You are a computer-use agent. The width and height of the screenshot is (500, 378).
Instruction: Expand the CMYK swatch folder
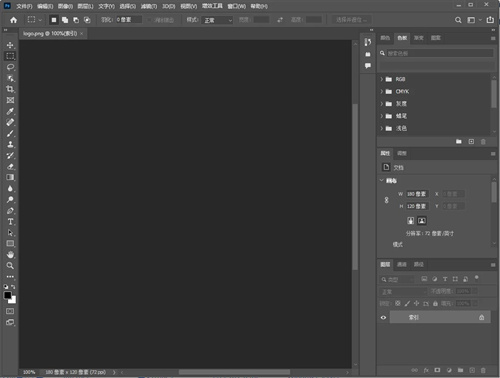pos(382,91)
